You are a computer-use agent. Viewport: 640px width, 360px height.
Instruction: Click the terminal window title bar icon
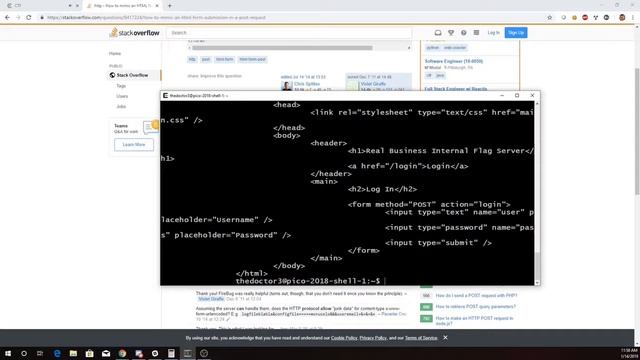point(165,96)
